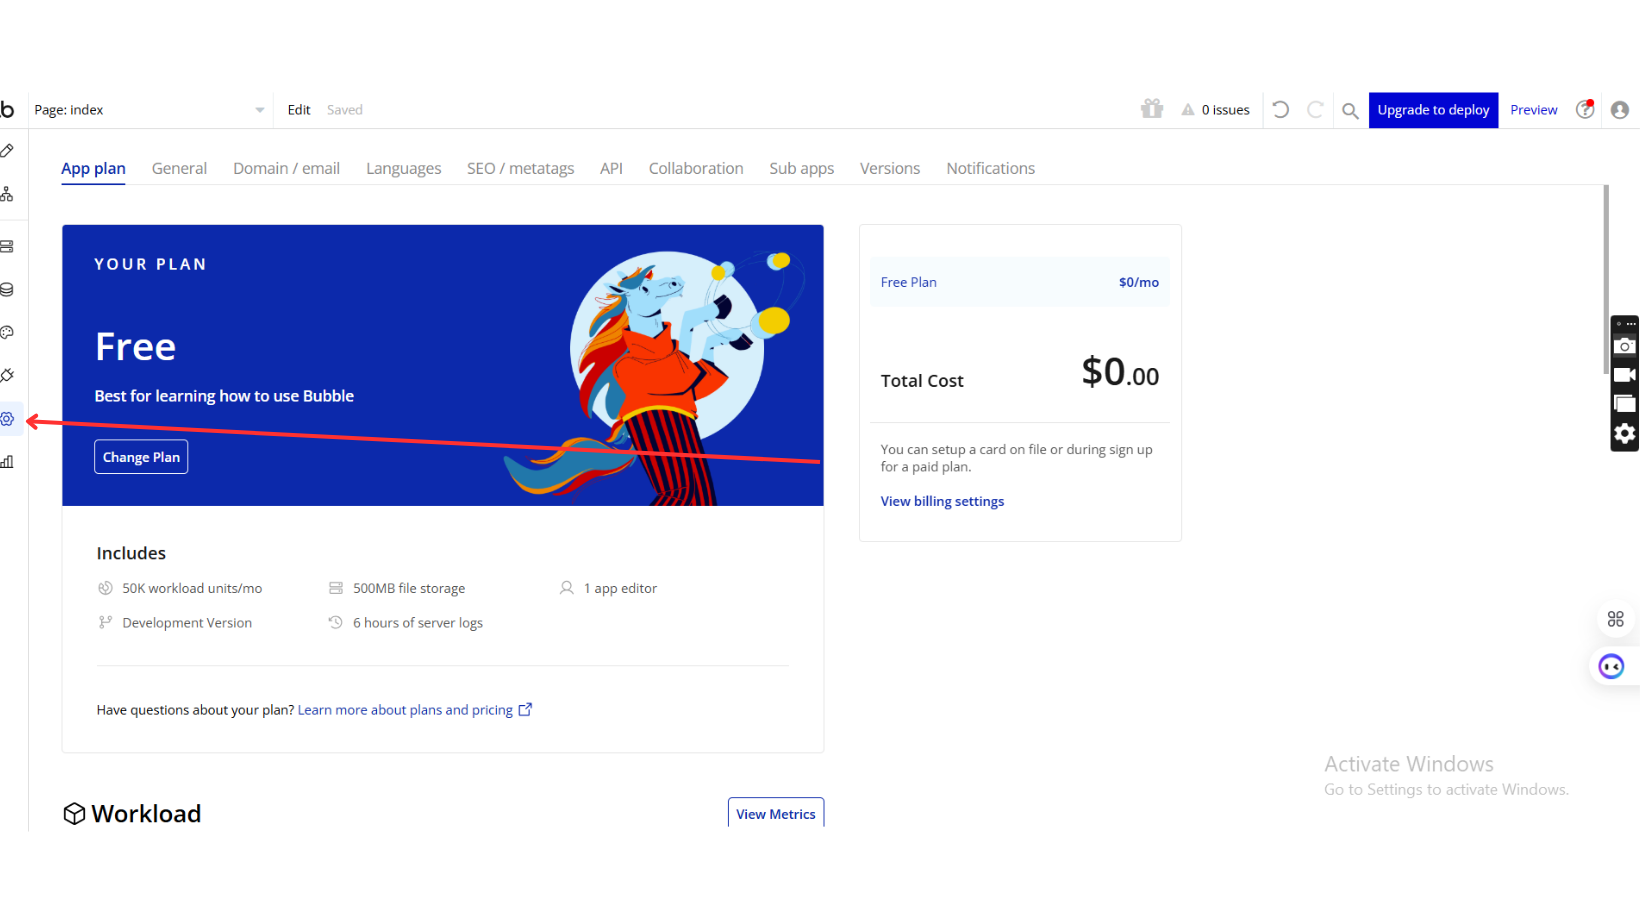The image size is (1640, 924).
Task: Open the Logs chart icon in sidebar
Action: coord(7,461)
